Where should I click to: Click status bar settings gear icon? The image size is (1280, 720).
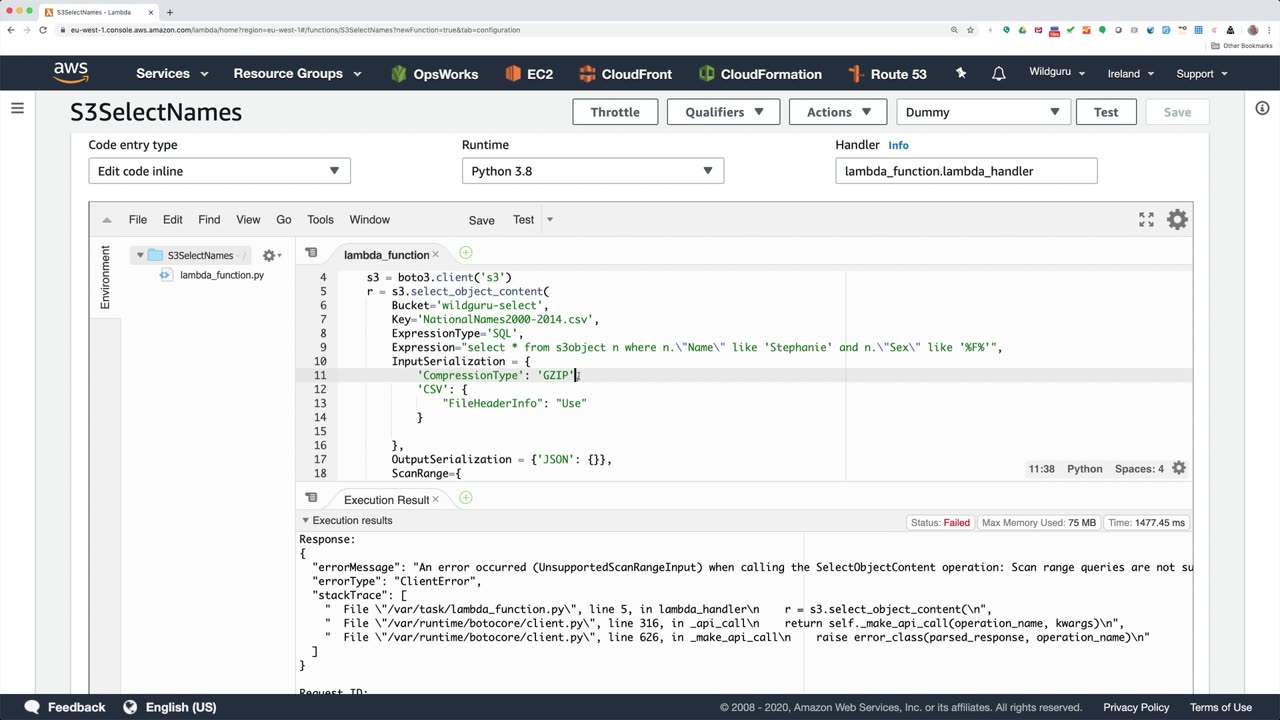[1179, 468]
